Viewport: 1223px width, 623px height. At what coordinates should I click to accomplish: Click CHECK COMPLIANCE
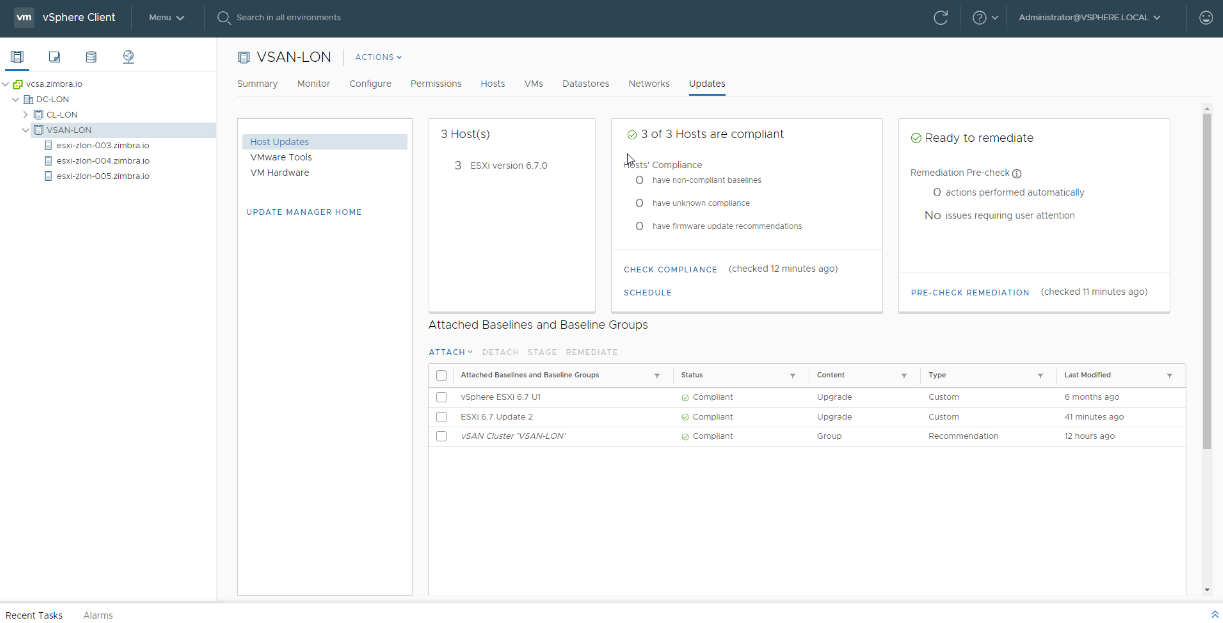click(x=671, y=270)
